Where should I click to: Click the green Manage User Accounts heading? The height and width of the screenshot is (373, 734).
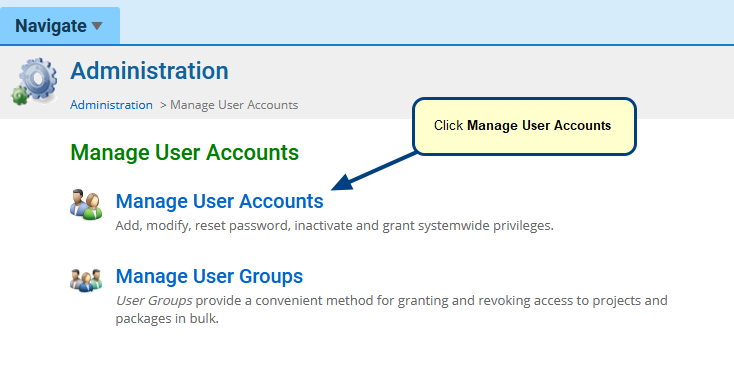tap(184, 153)
